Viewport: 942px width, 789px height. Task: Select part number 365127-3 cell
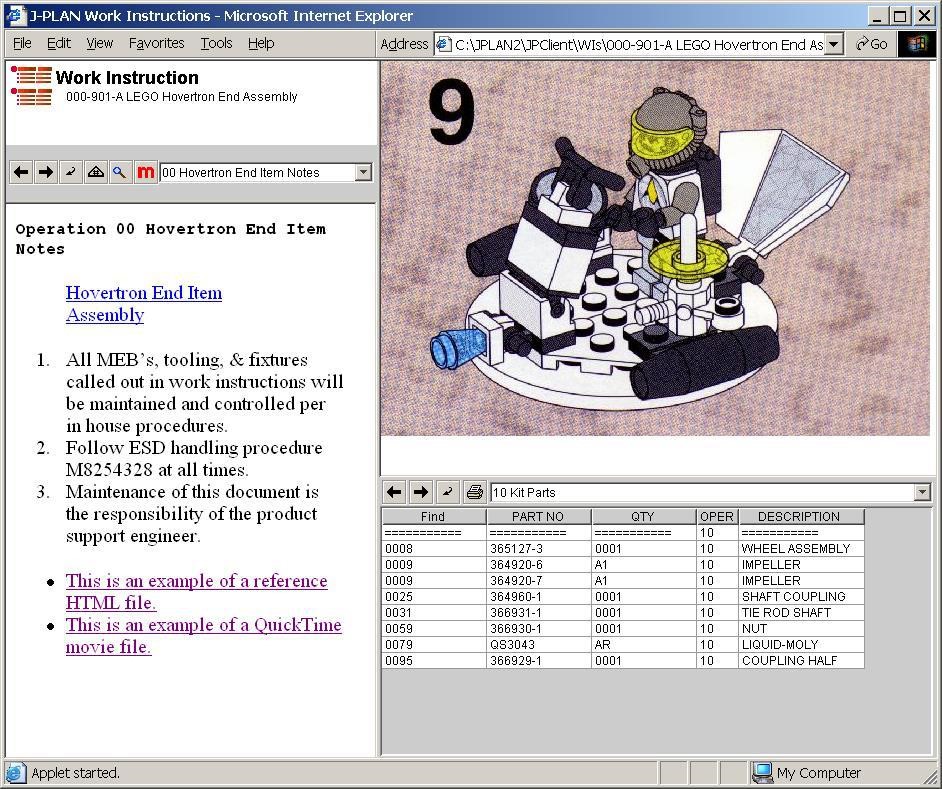(x=539, y=549)
